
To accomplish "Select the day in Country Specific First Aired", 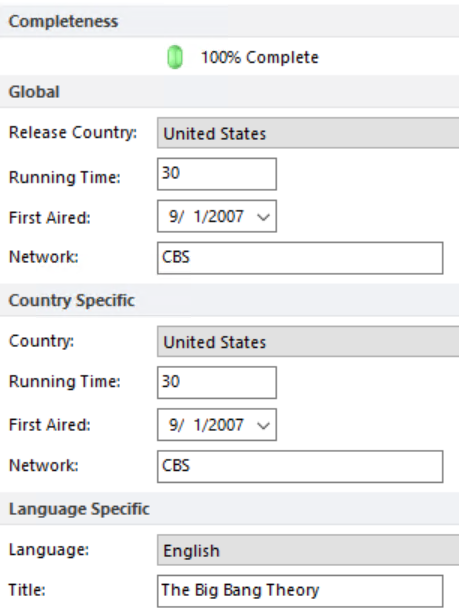I will pos(199,425).
